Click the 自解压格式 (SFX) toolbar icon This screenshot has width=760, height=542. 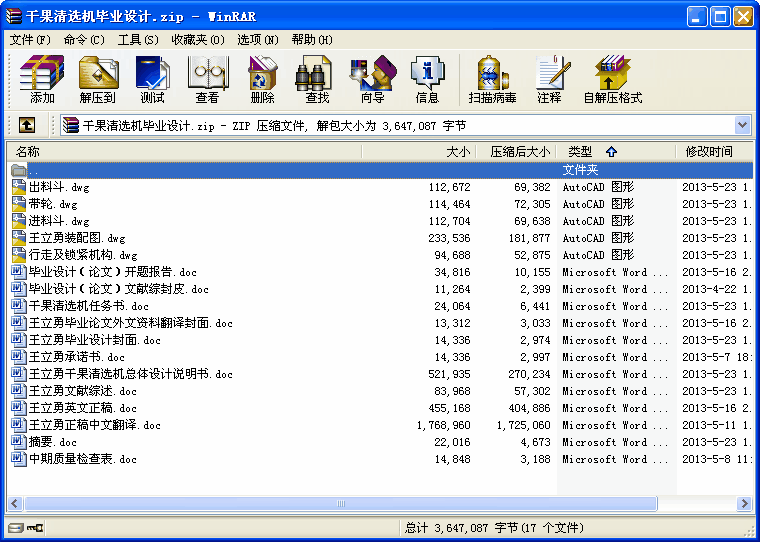tap(612, 80)
